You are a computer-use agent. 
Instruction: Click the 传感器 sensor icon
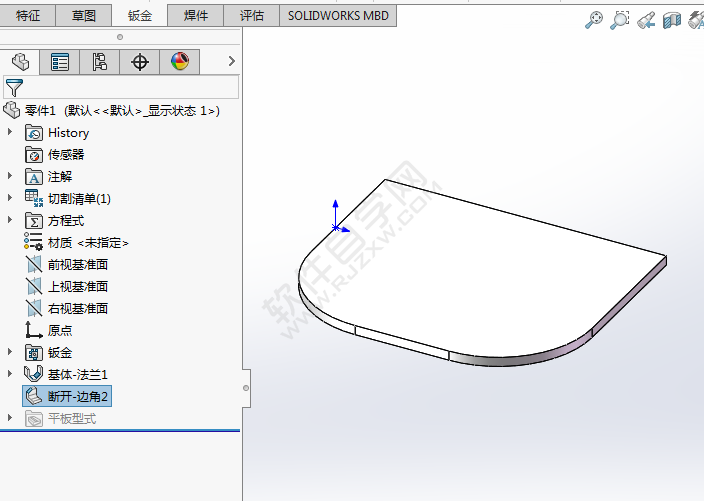point(34,155)
